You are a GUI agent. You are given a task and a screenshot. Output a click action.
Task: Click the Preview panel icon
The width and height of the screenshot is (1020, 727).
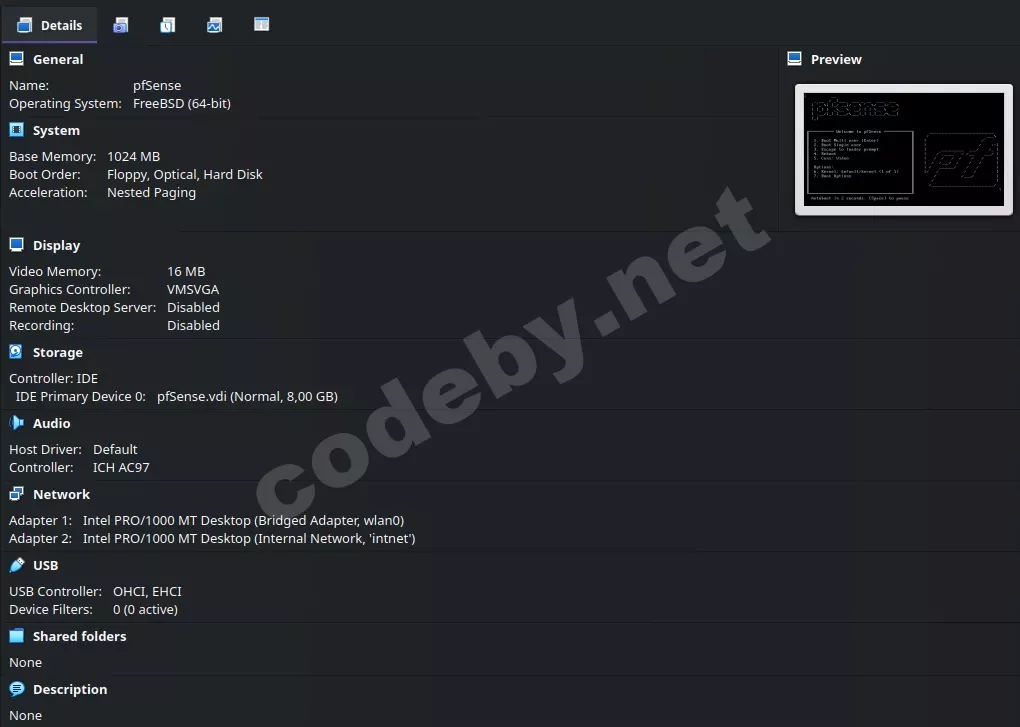(796, 58)
